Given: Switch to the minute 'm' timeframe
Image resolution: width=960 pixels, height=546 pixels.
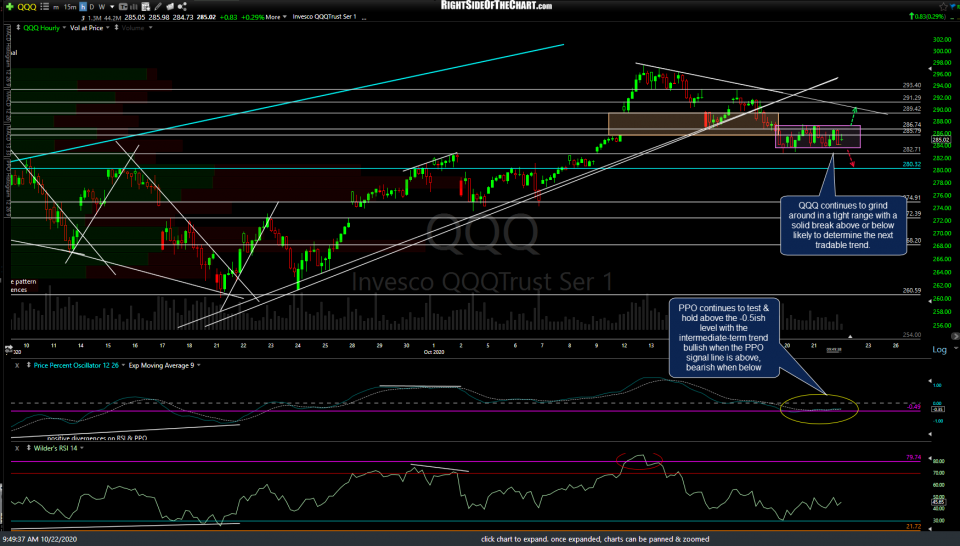Looking at the screenshot, I should (x=56, y=7).
